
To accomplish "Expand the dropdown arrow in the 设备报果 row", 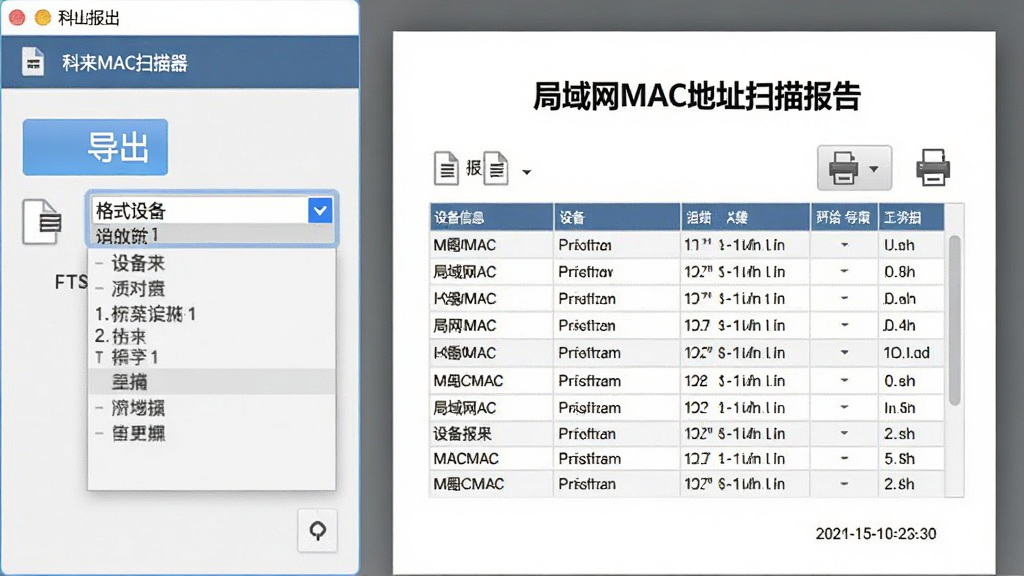I will tap(844, 433).
